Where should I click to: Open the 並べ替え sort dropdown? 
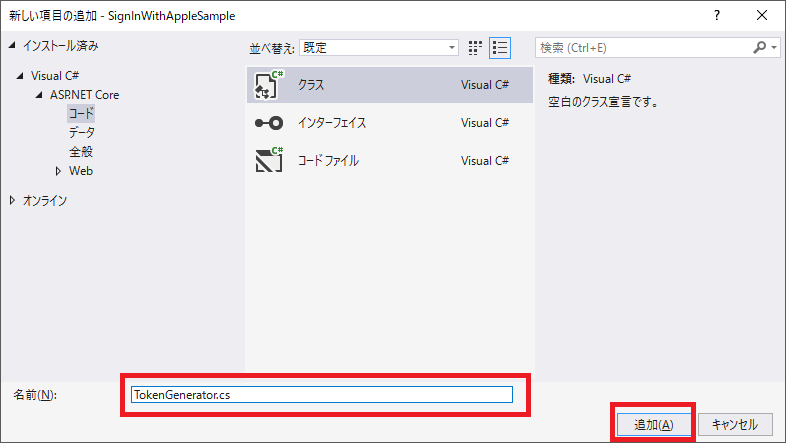379,48
